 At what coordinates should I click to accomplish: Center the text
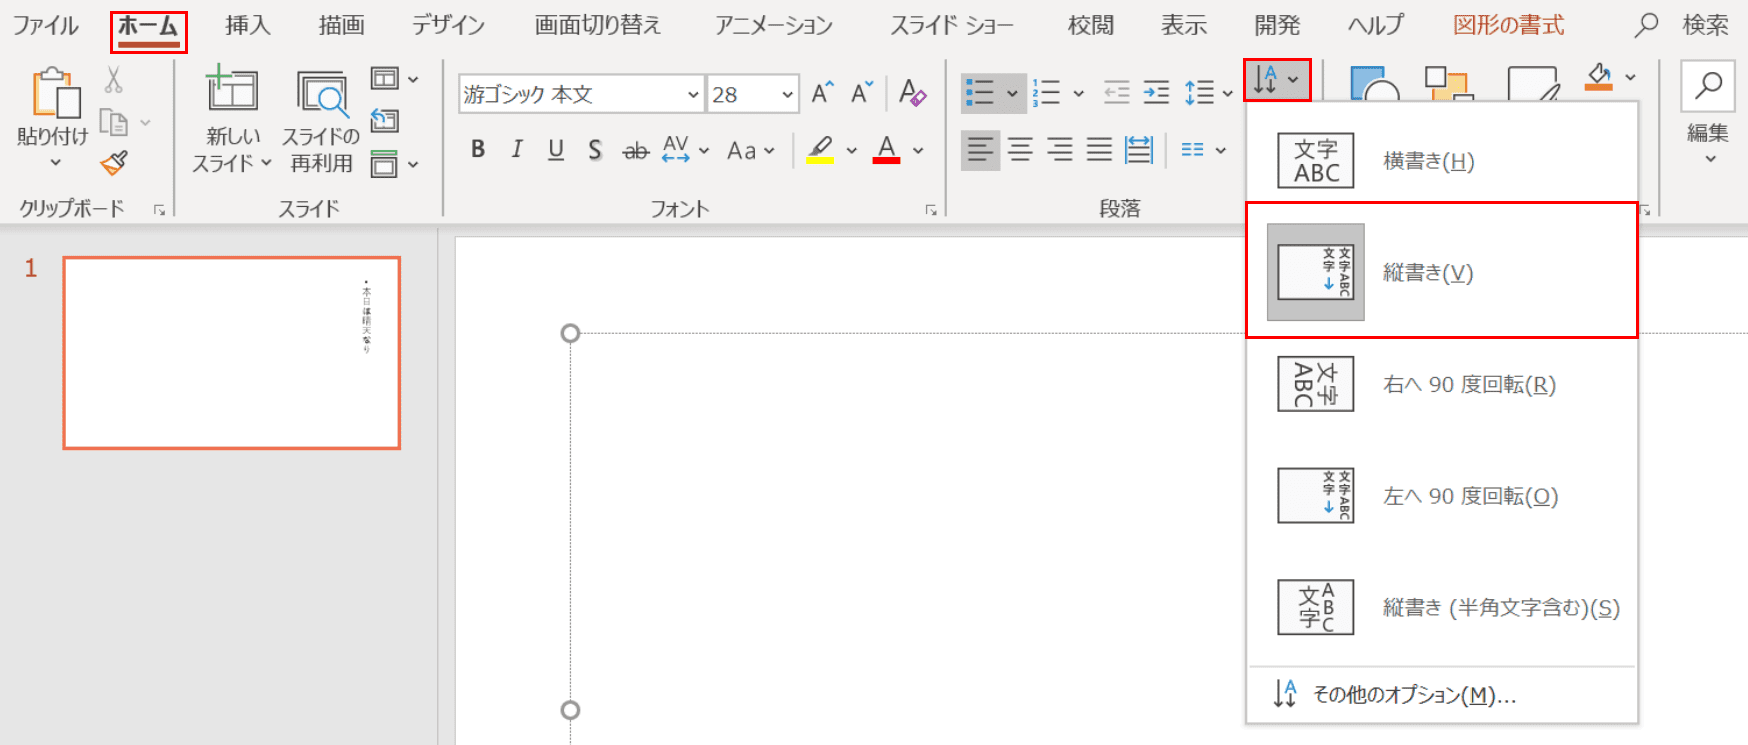point(1020,150)
